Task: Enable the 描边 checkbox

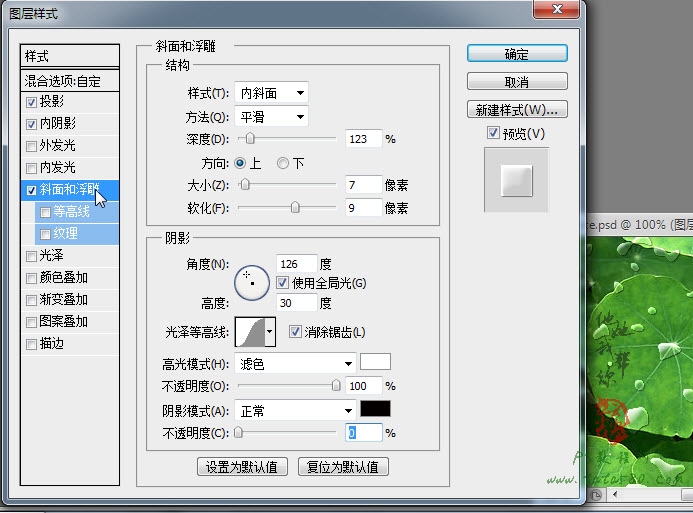Action: click(31, 344)
